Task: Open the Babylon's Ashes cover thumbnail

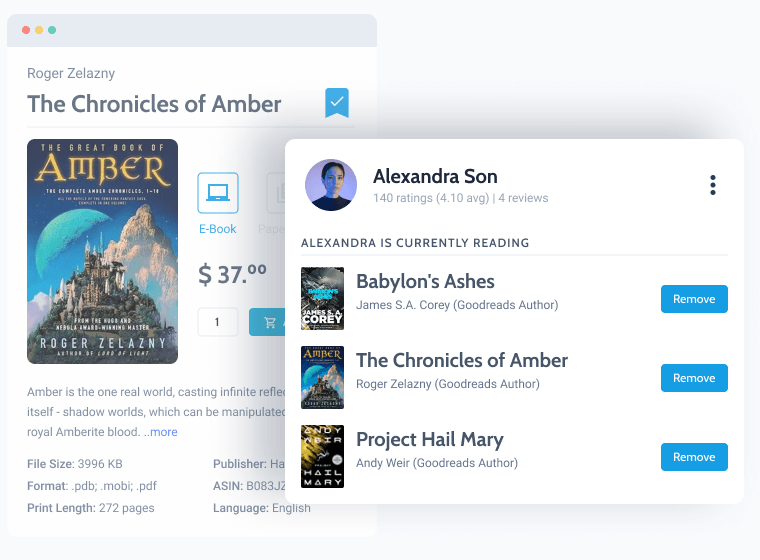Action: 322,299
